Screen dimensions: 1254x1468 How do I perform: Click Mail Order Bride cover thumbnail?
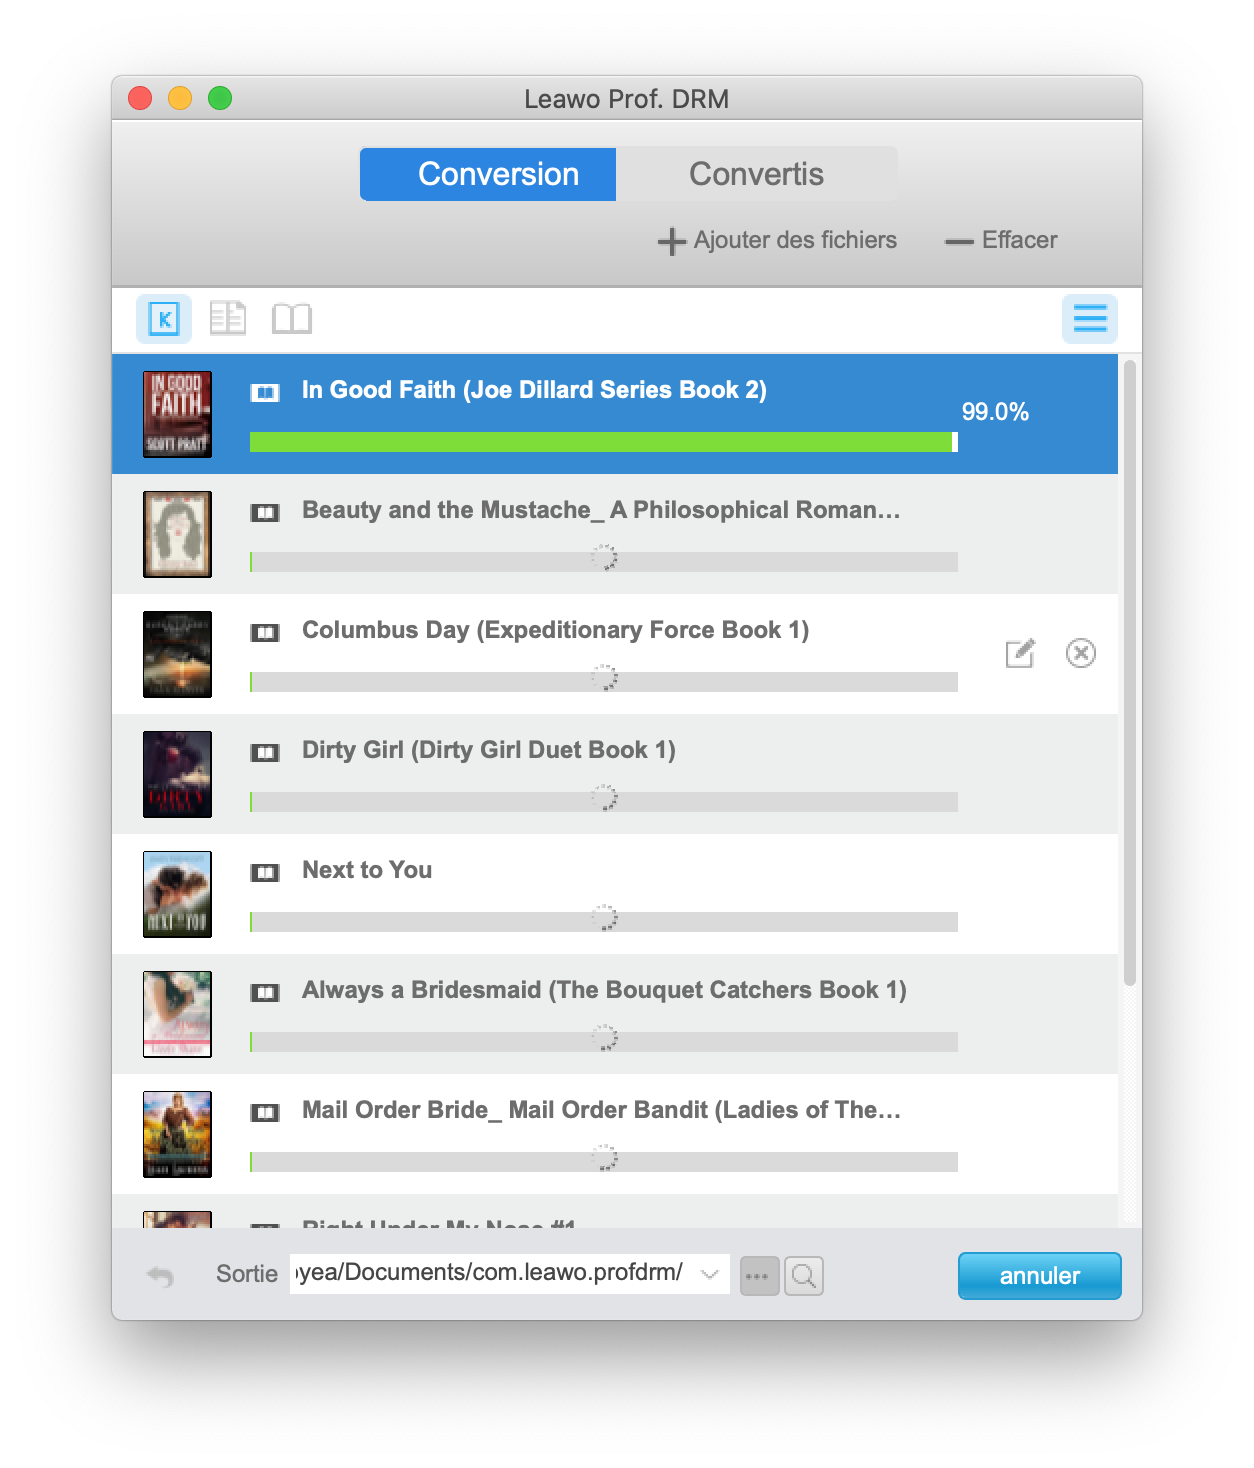(x=177, y=1134)
